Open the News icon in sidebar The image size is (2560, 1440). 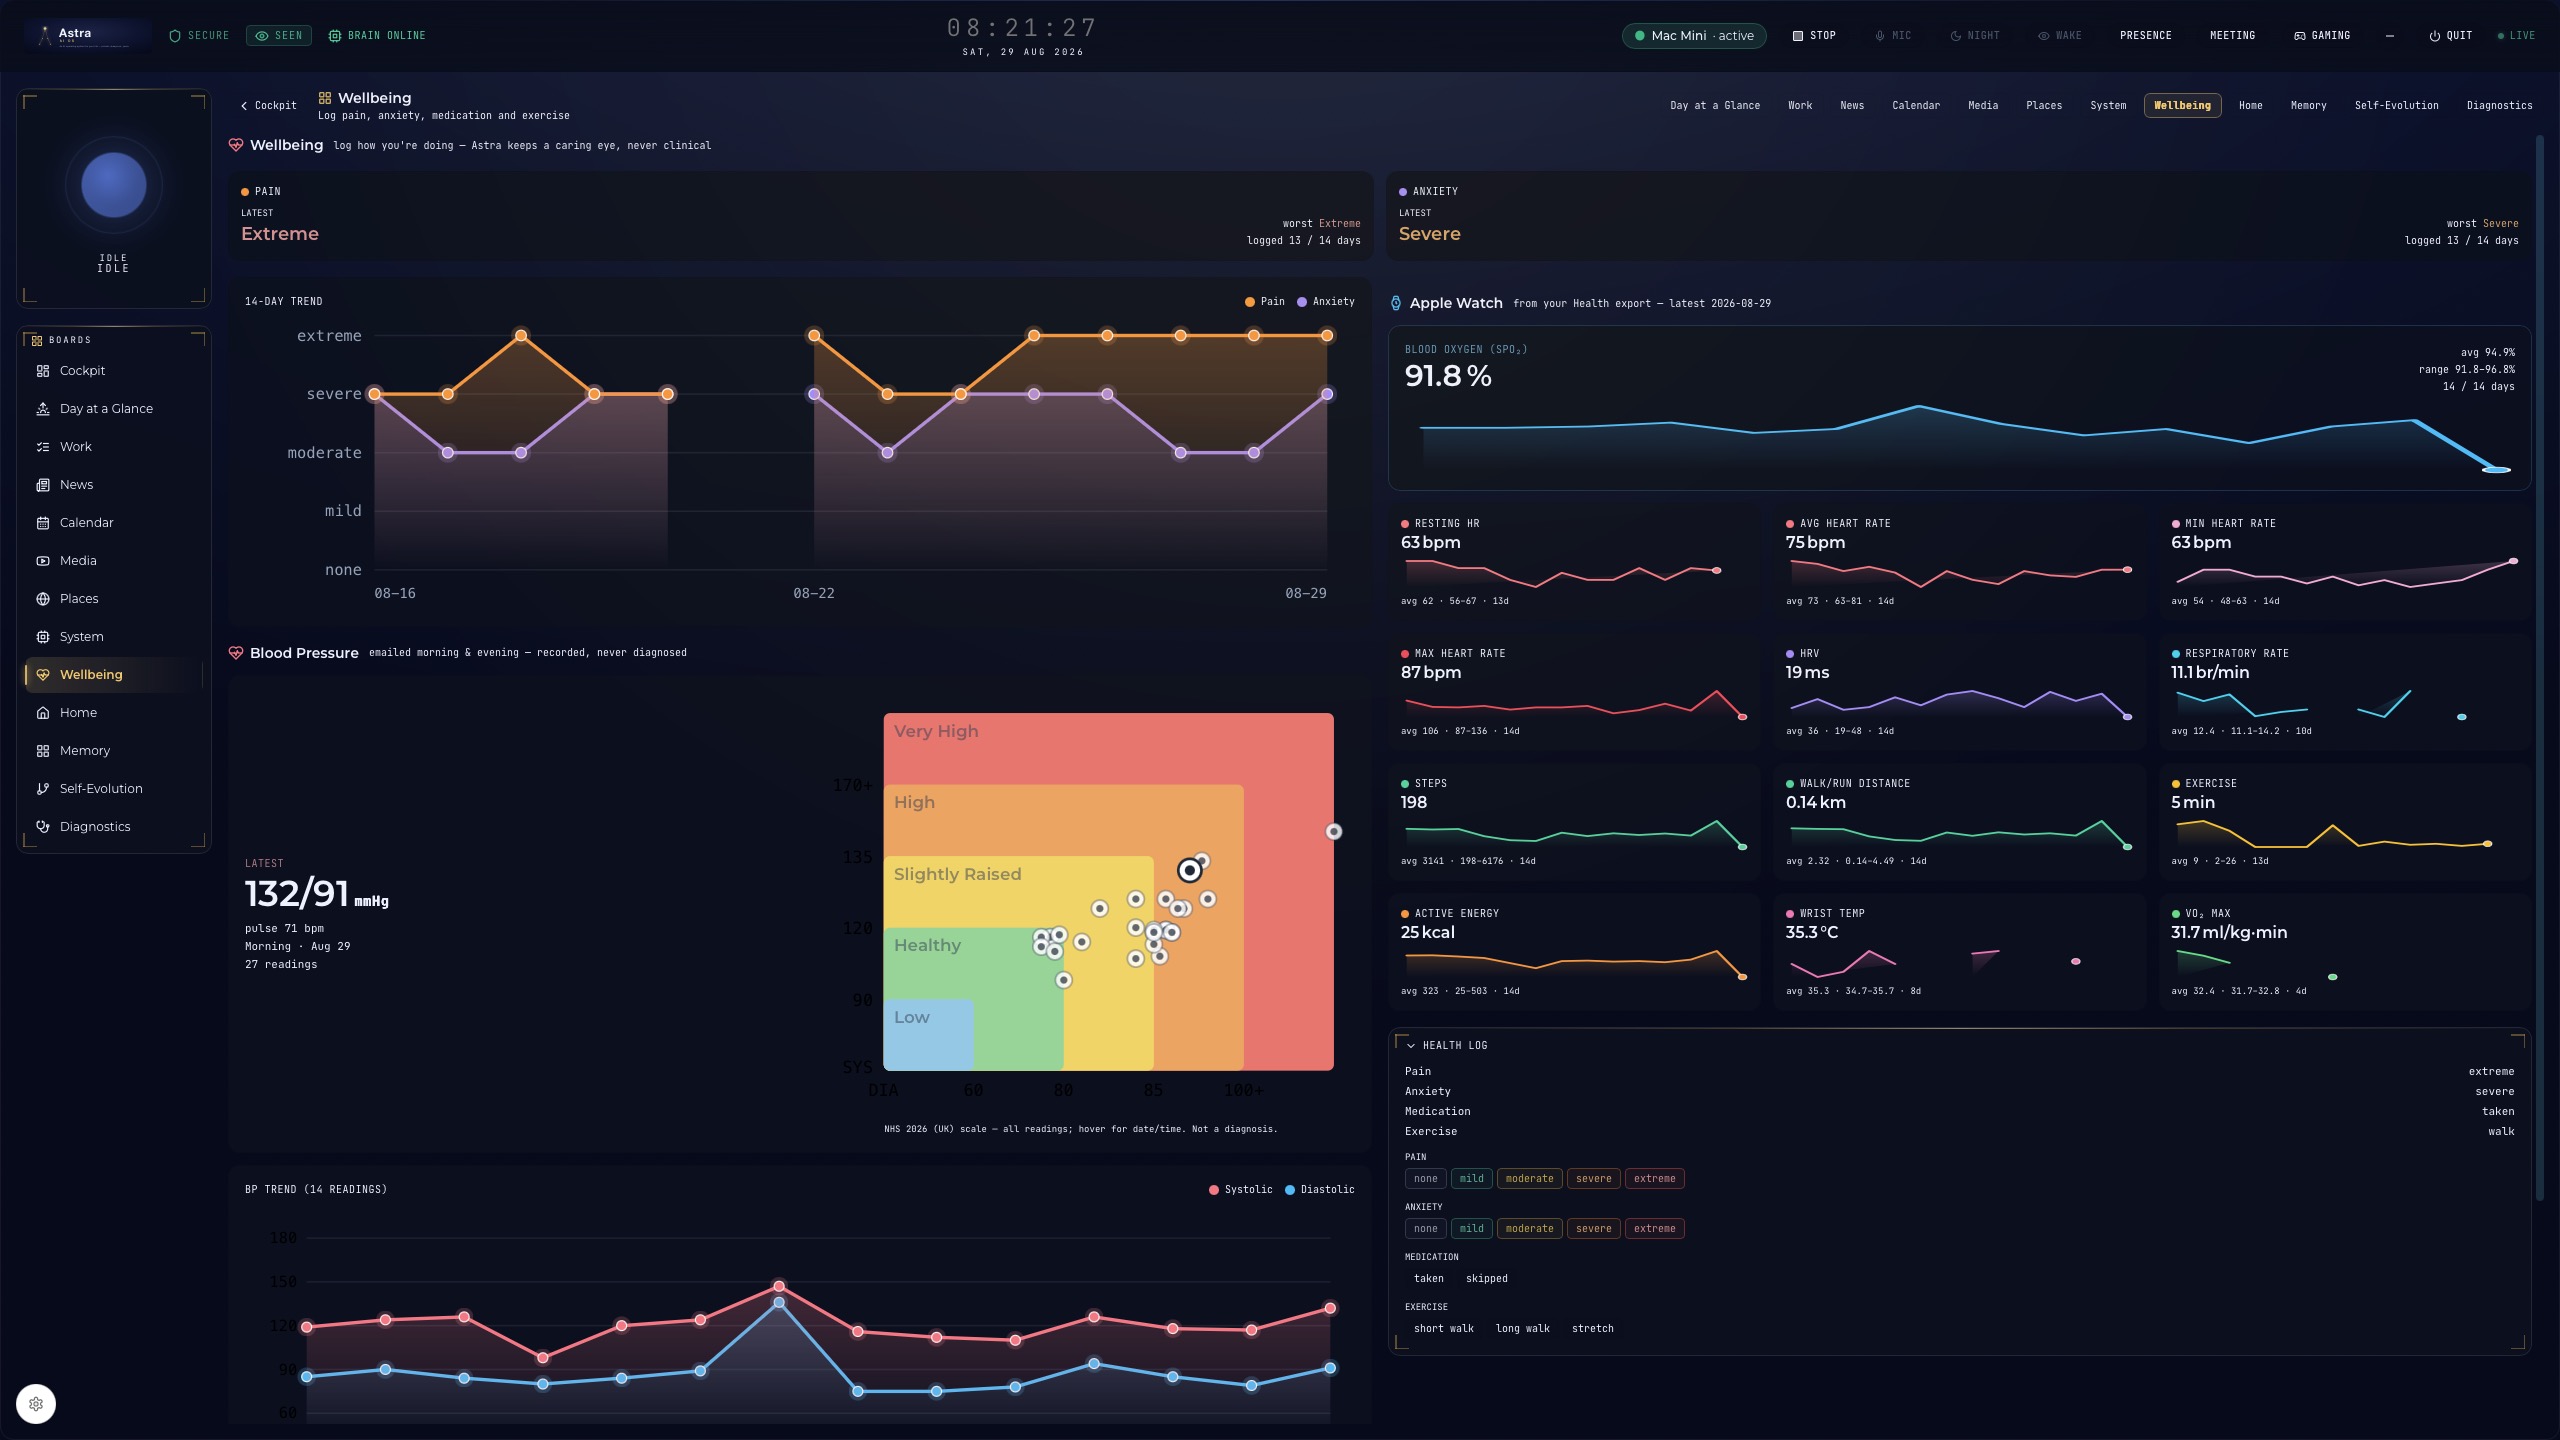tap(43, 485)
